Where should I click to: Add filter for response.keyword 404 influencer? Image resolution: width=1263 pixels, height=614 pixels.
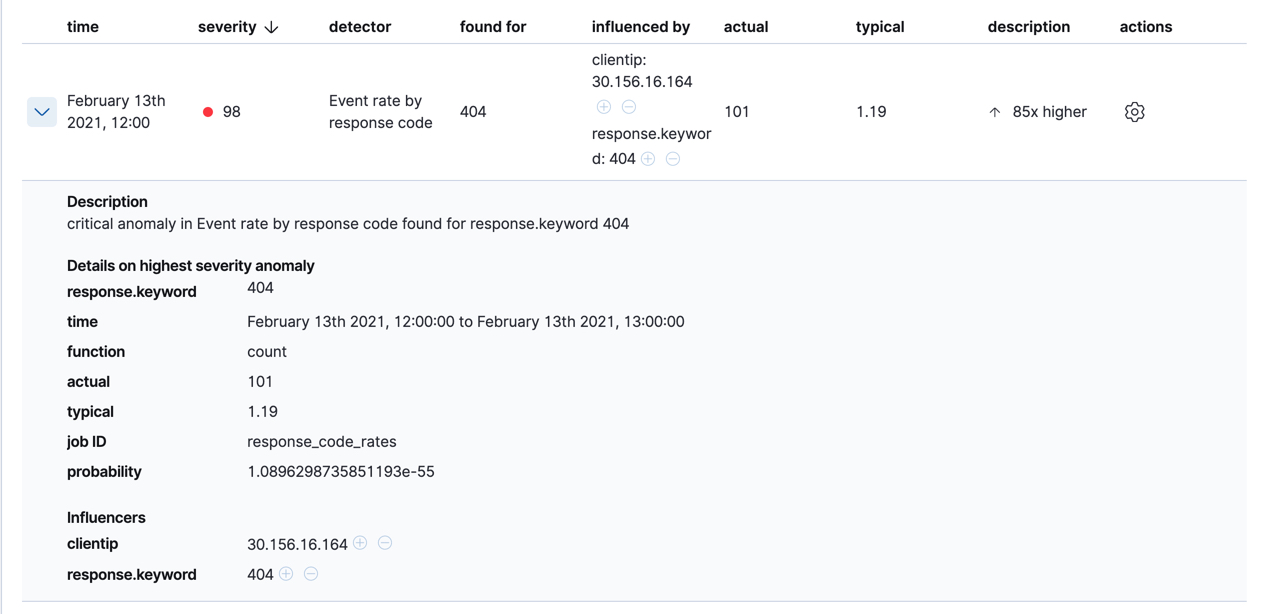(x=286, y=574)
